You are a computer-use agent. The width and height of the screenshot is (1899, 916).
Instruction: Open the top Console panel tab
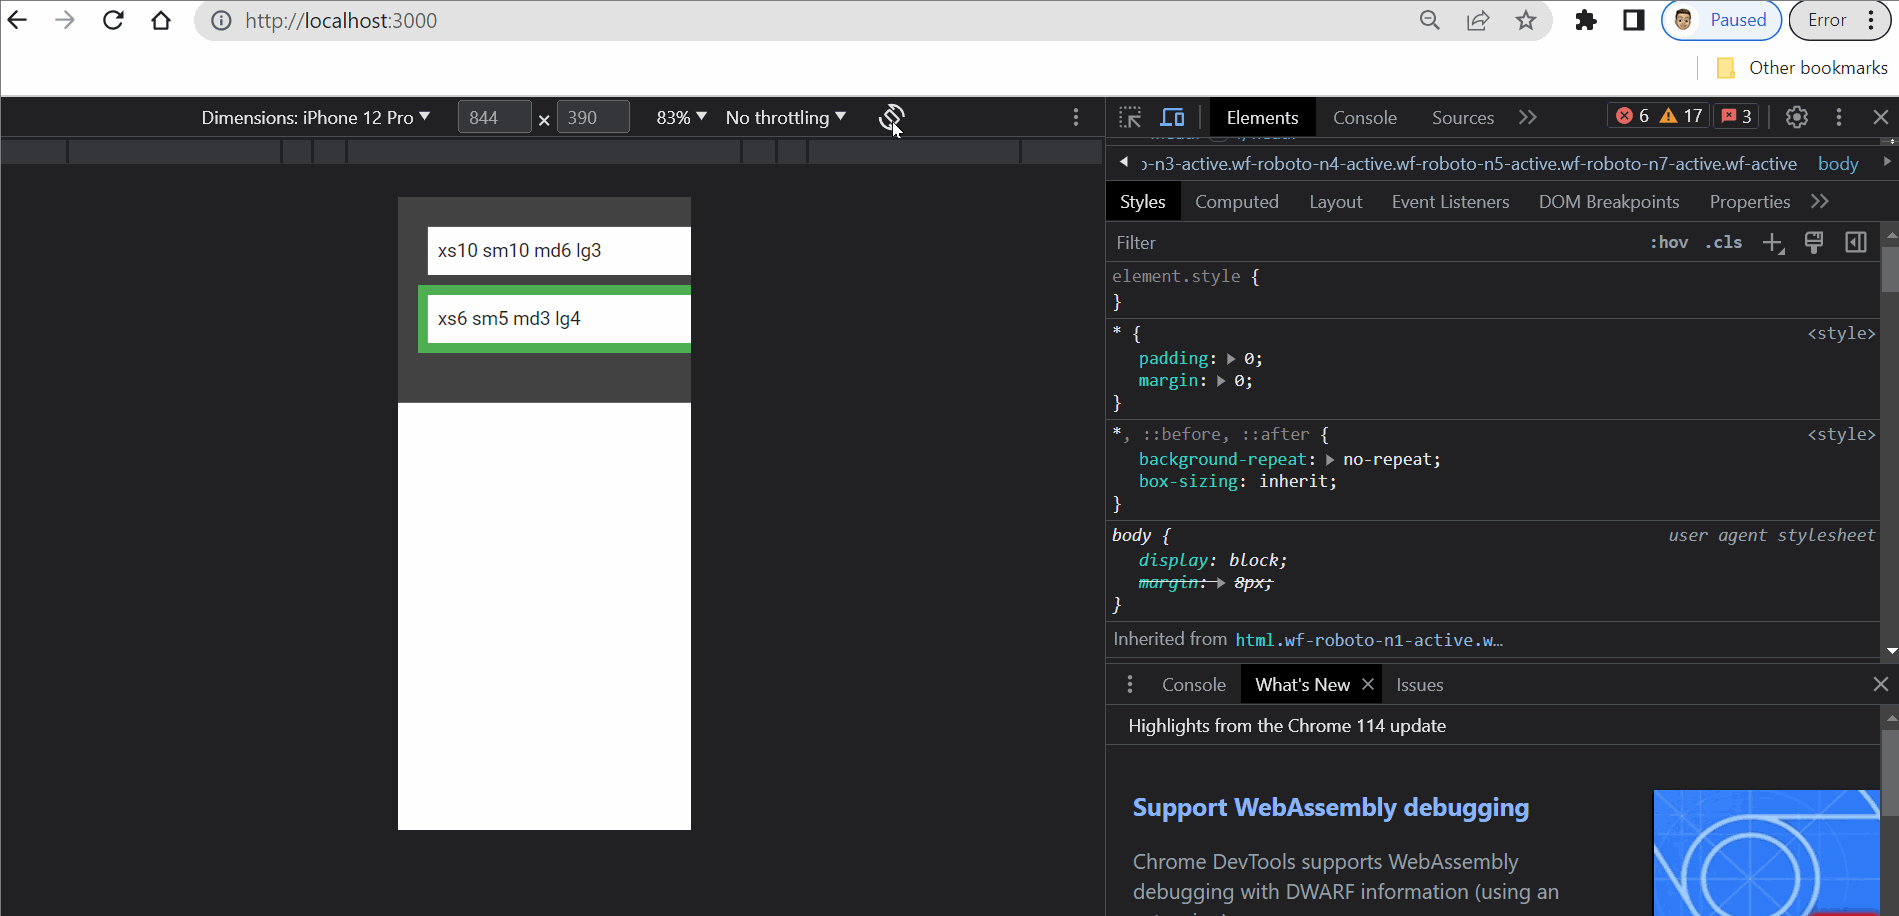[x=1364, y=117]
